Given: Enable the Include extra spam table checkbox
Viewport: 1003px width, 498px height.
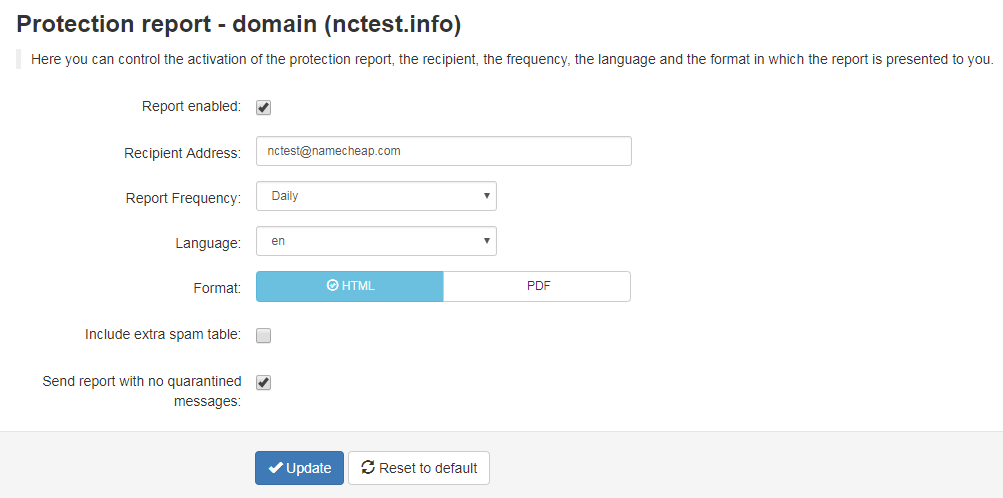Looking at the screenshot, I should coord(264,336).
